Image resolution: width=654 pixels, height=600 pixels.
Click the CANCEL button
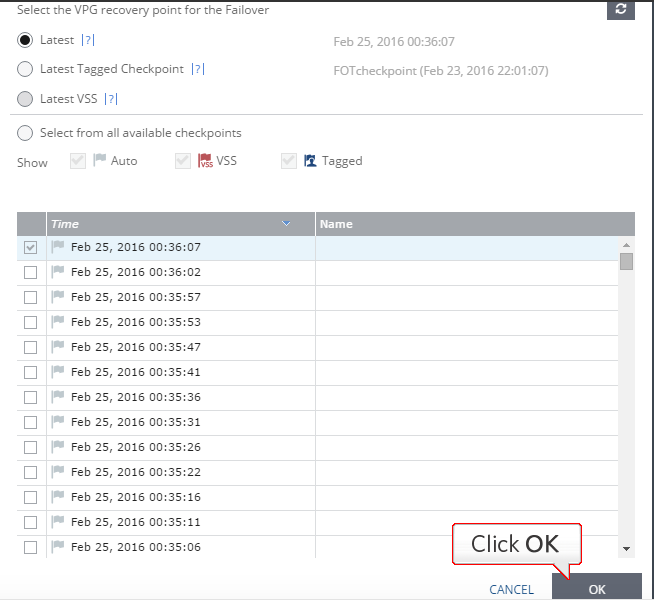511,589
